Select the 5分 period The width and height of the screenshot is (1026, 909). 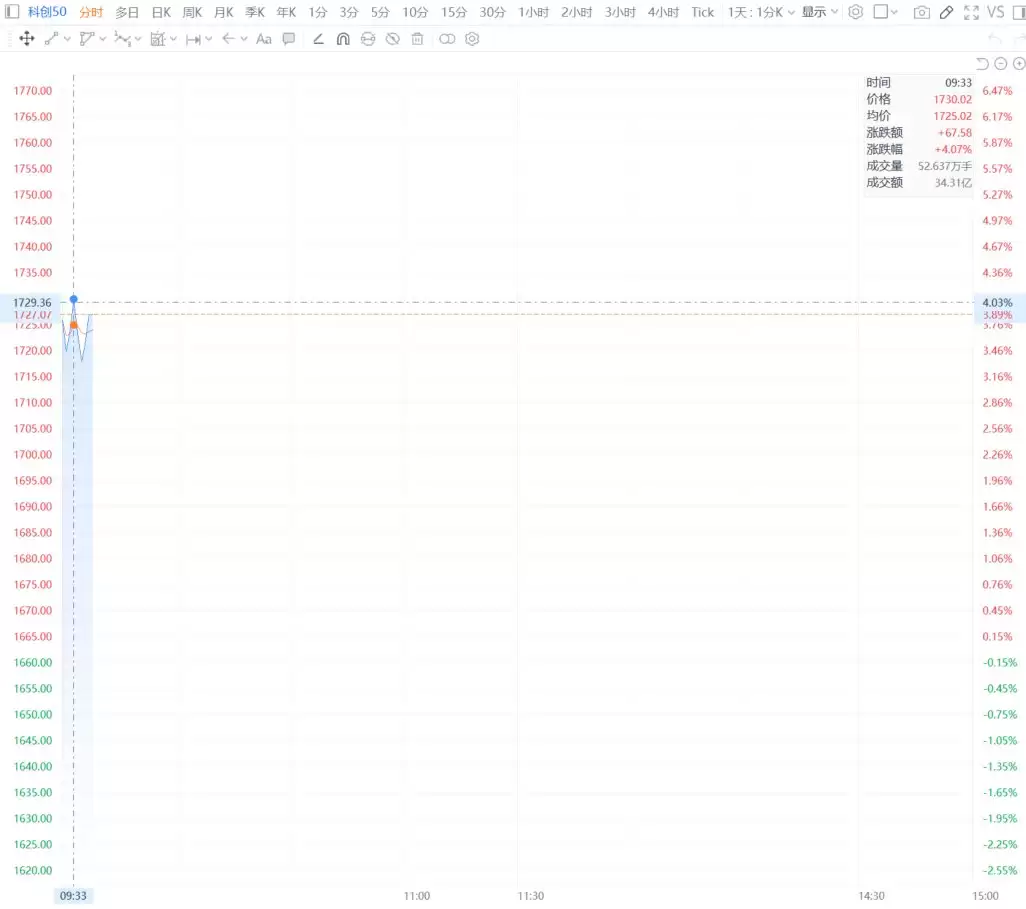coord(380,12)
